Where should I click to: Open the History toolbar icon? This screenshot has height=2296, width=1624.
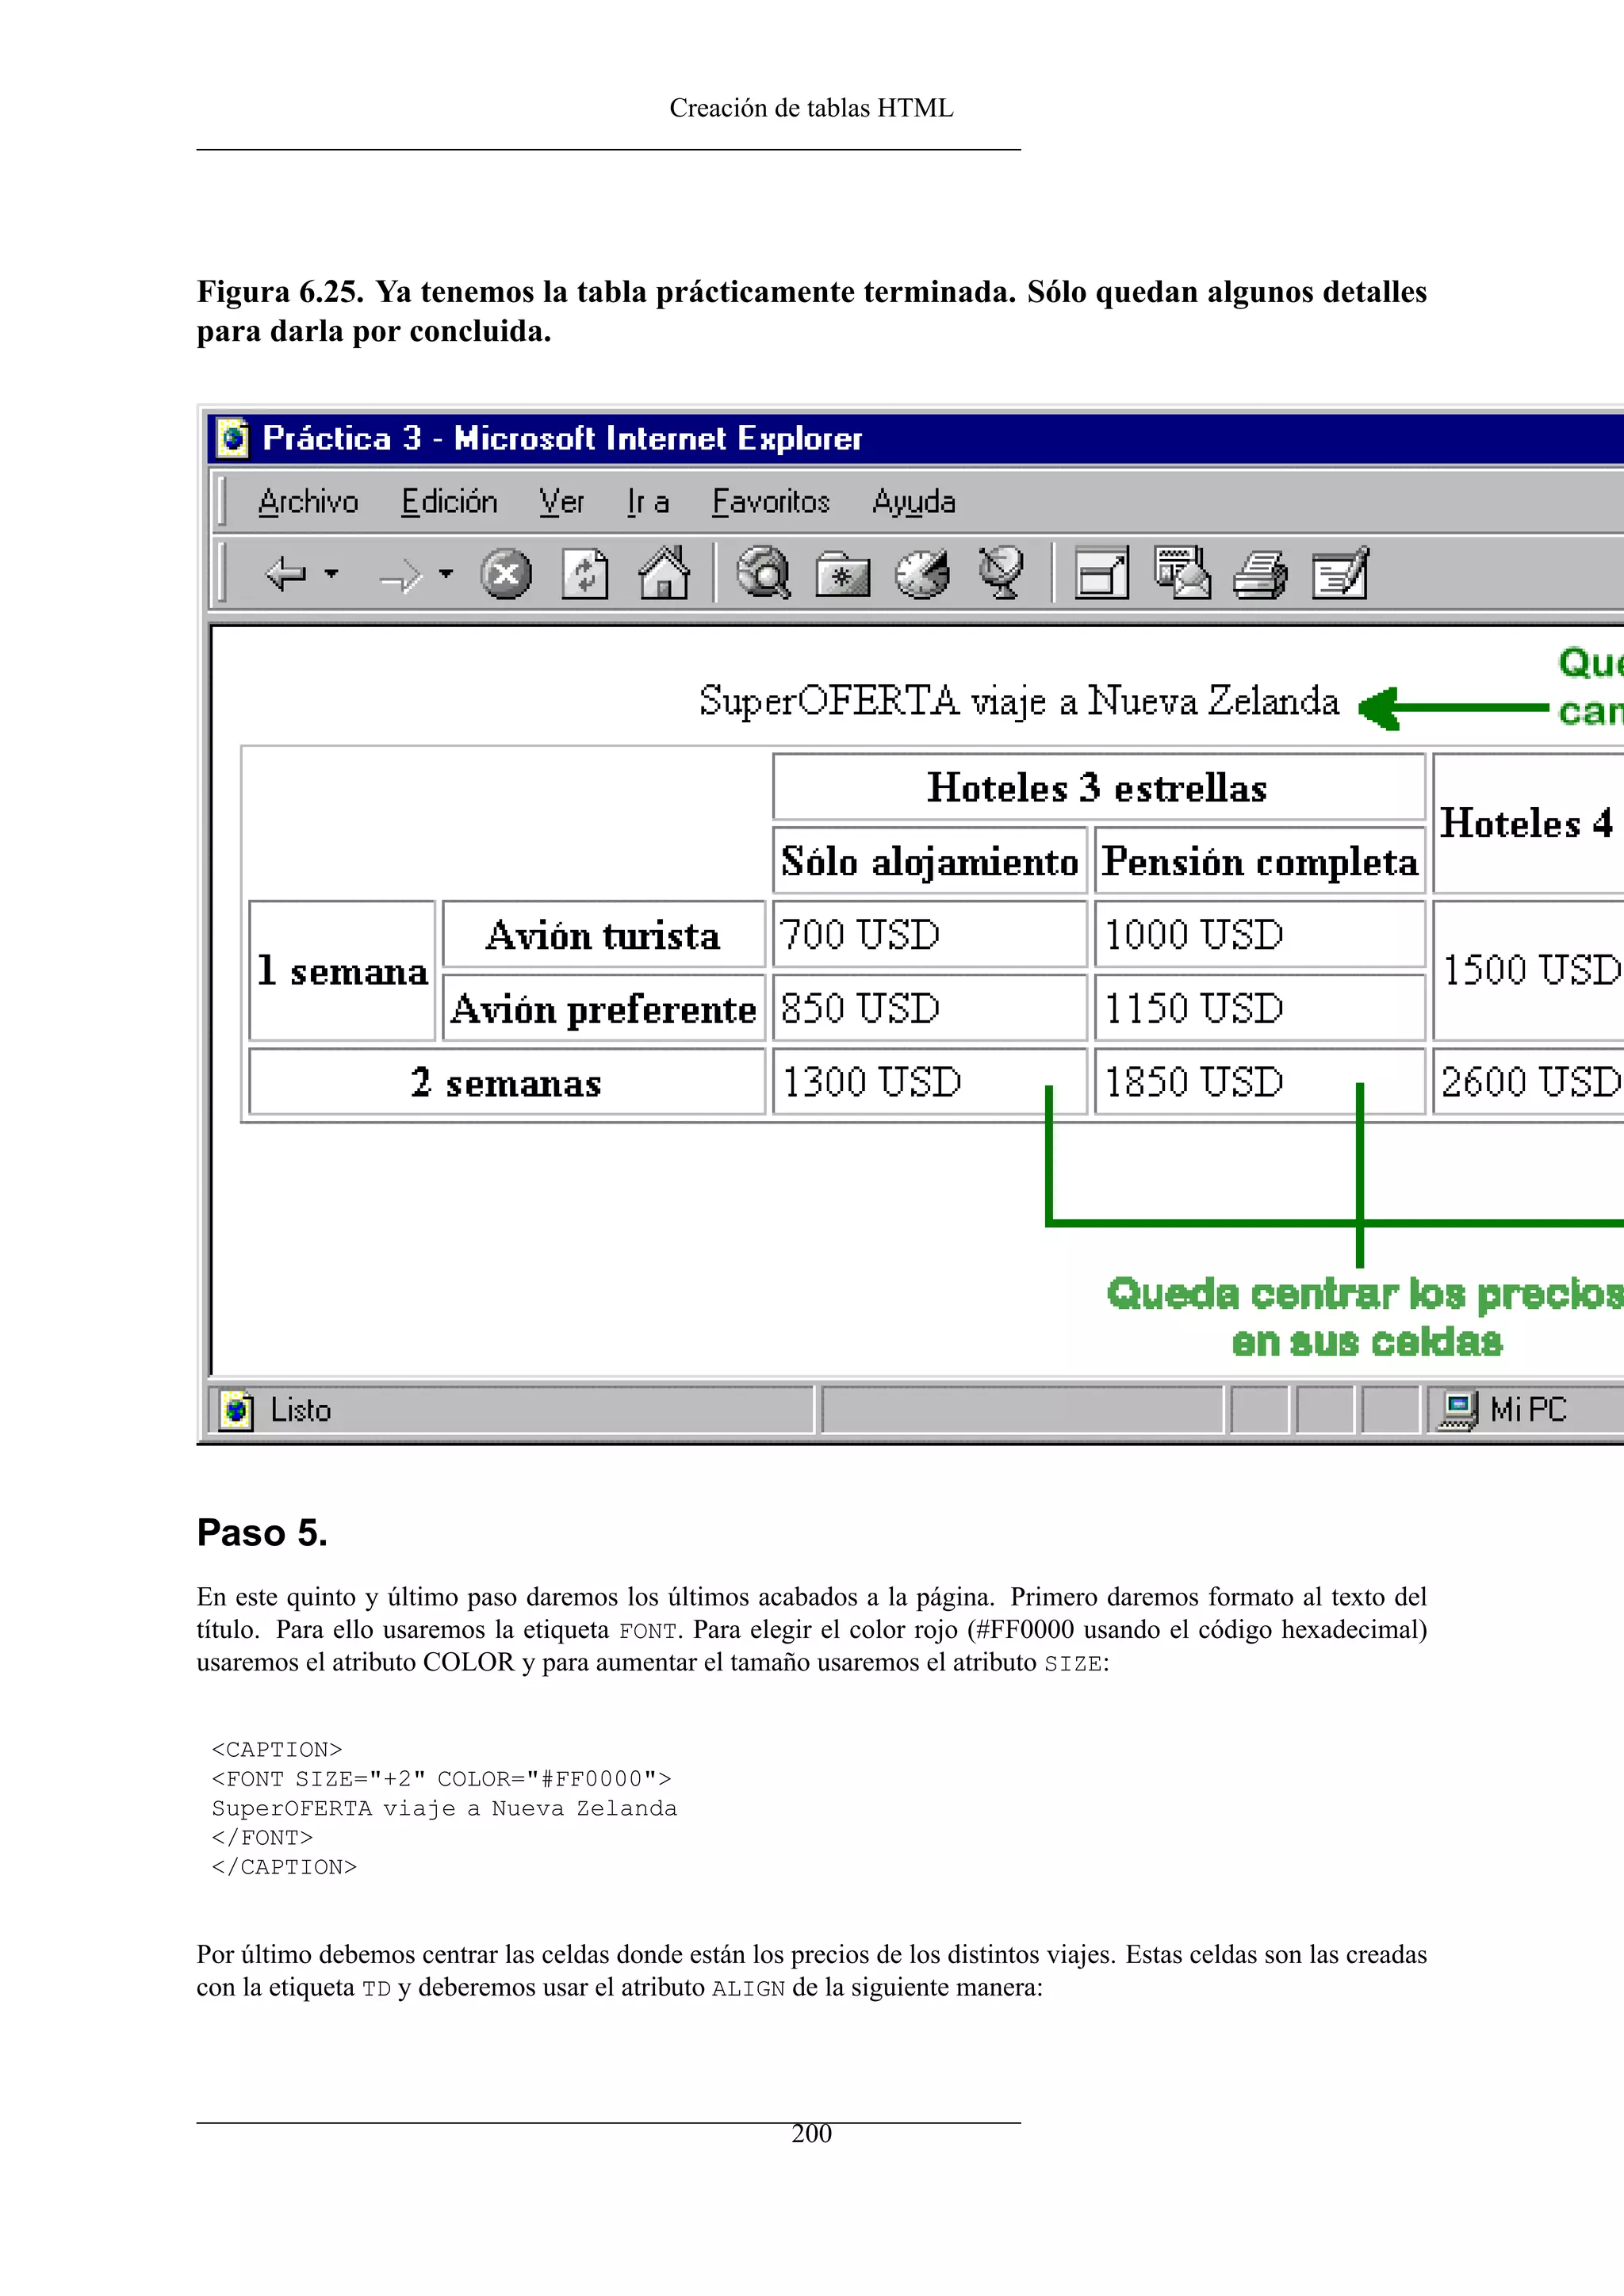tap(921, 574)
